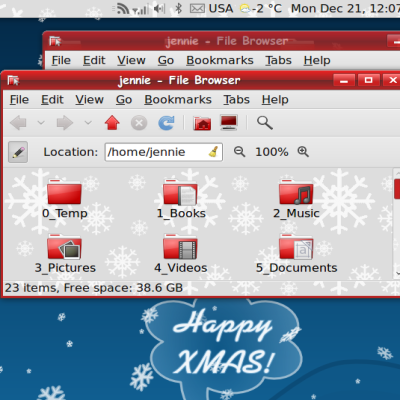
Task: Open the Tabs menu in the back window
Action: 278,60
